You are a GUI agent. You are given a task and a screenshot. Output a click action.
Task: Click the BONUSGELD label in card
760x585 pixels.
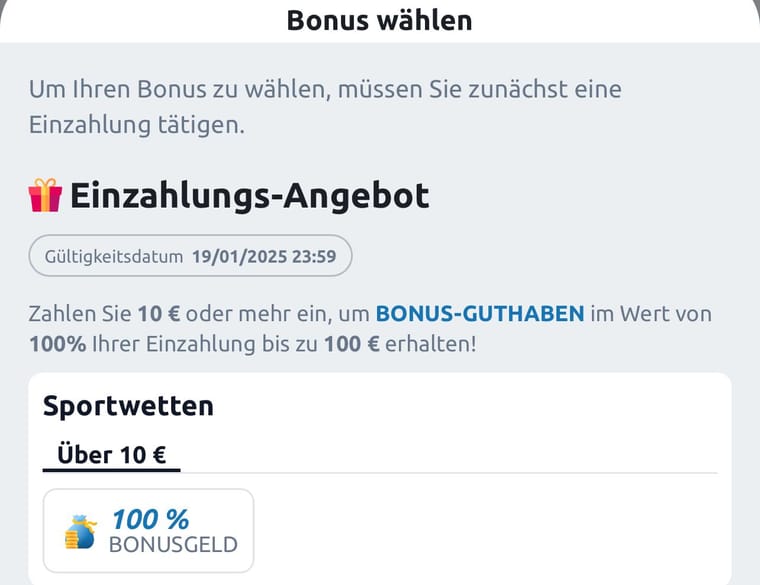tap(174, 545)
